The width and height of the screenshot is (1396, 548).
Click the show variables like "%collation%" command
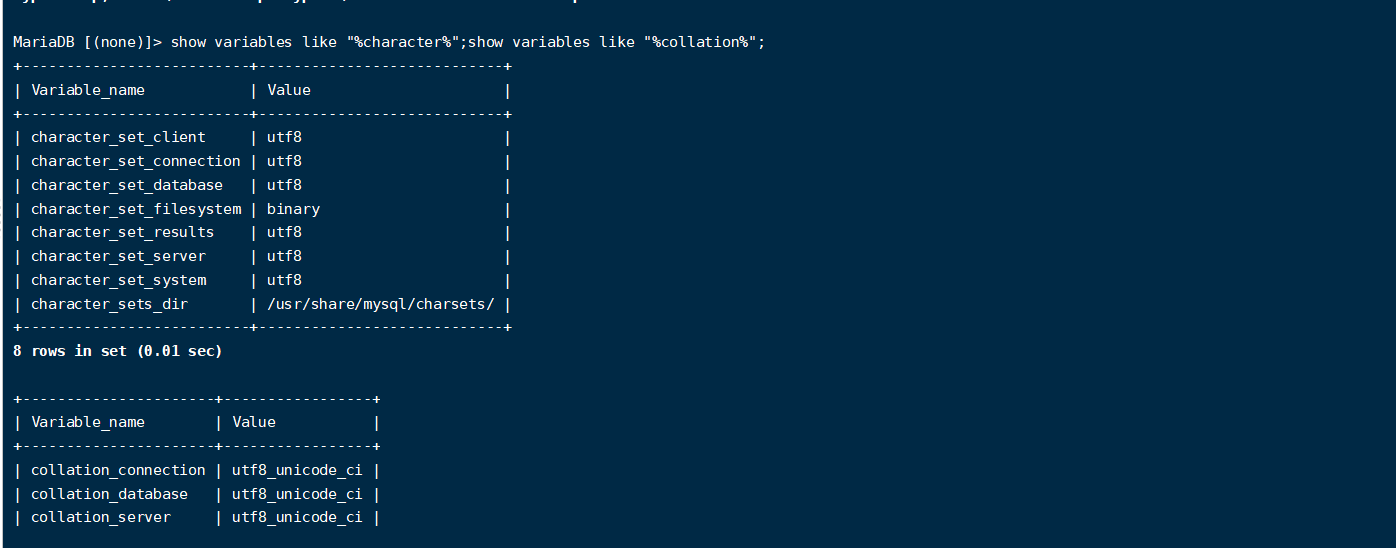point(616,42)
